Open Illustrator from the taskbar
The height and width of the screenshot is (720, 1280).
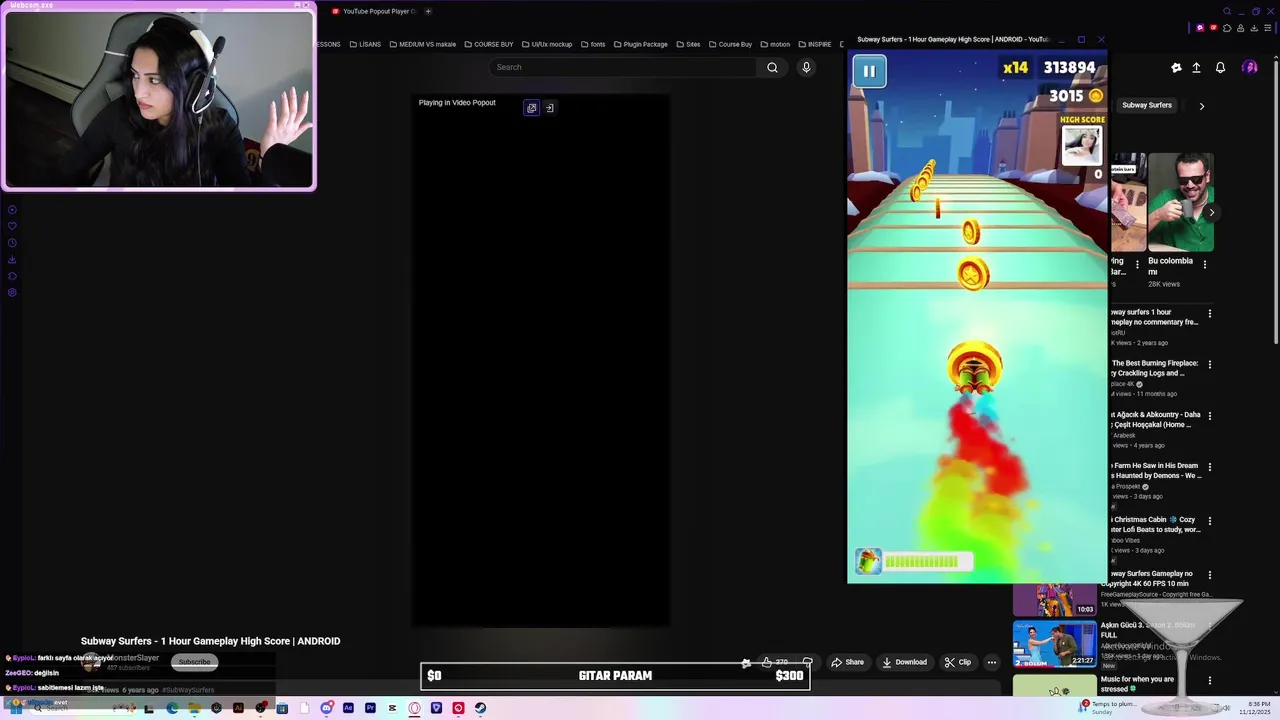tap(238, 708)
